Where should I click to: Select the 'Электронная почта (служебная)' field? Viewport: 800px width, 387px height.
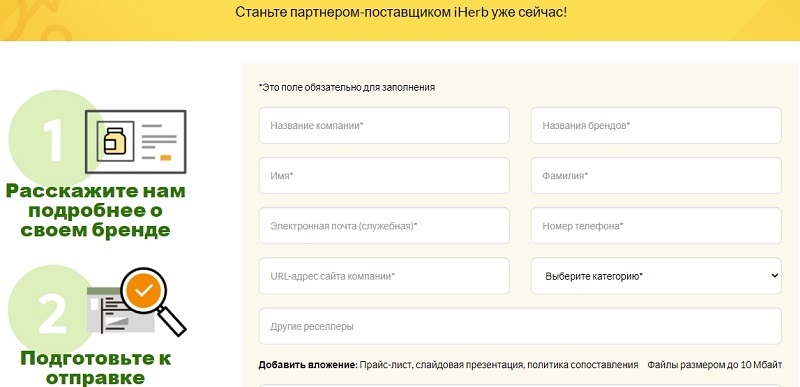384,225
